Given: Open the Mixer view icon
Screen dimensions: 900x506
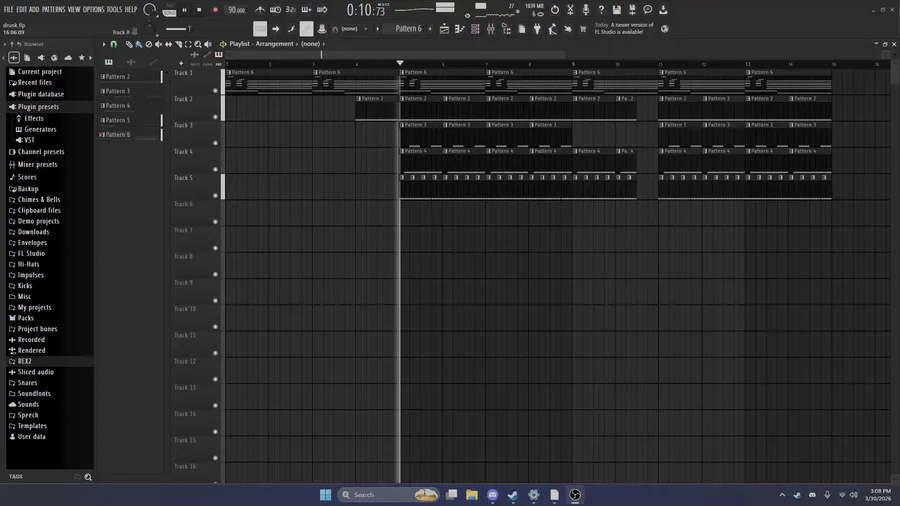Looking at the screenshot, I should pos(491,29).
